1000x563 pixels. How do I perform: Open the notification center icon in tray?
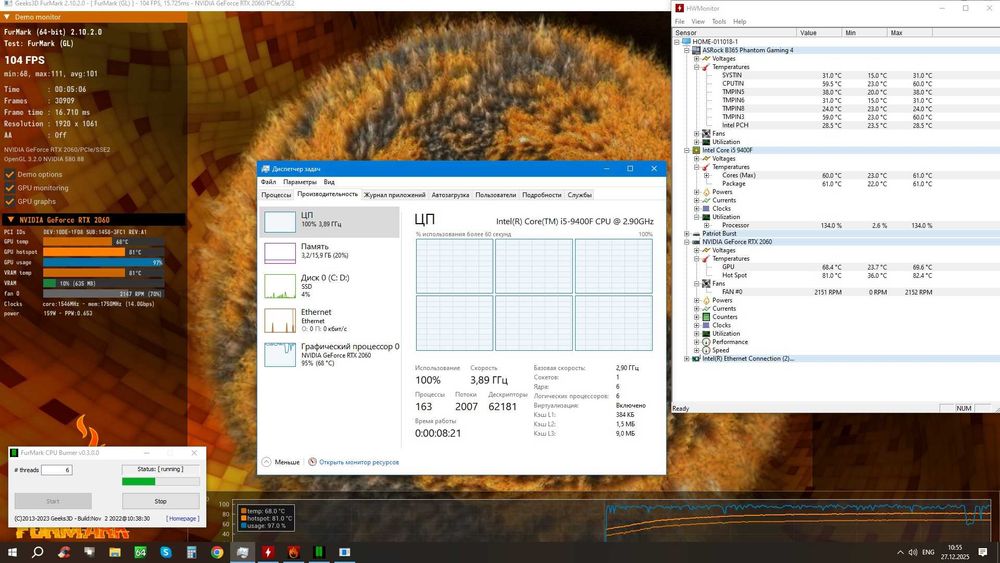(x=983, y=552)
